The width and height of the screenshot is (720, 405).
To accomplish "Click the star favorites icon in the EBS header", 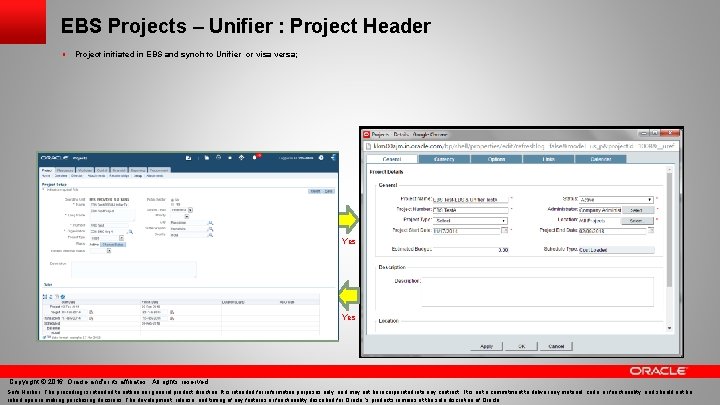I will click(x=230, y=158).
